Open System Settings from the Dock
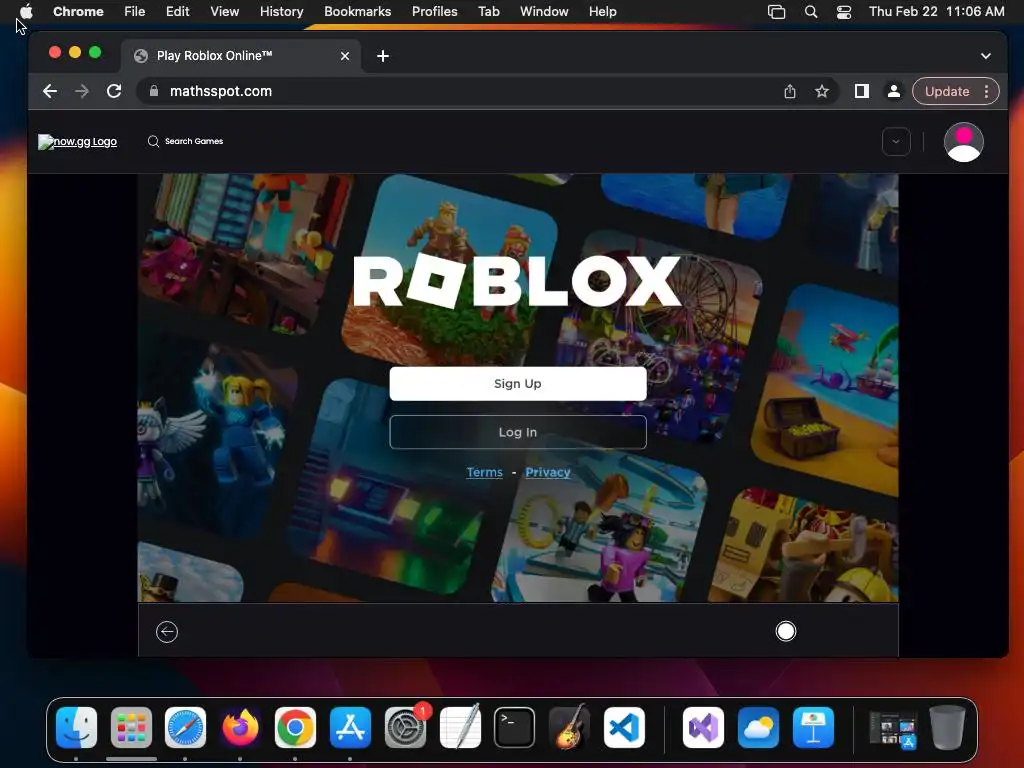Image resolution: width=1024 pixels, height=768 pixels. 405,728
